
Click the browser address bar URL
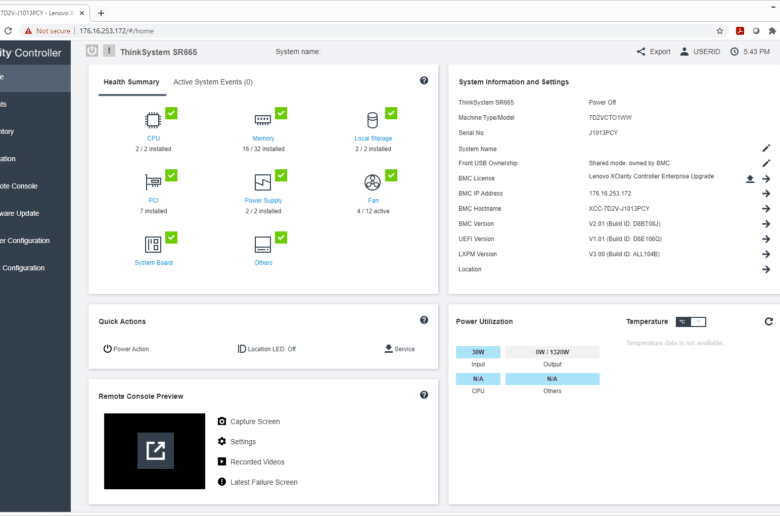pyautogui.click(x=116, y=31)
